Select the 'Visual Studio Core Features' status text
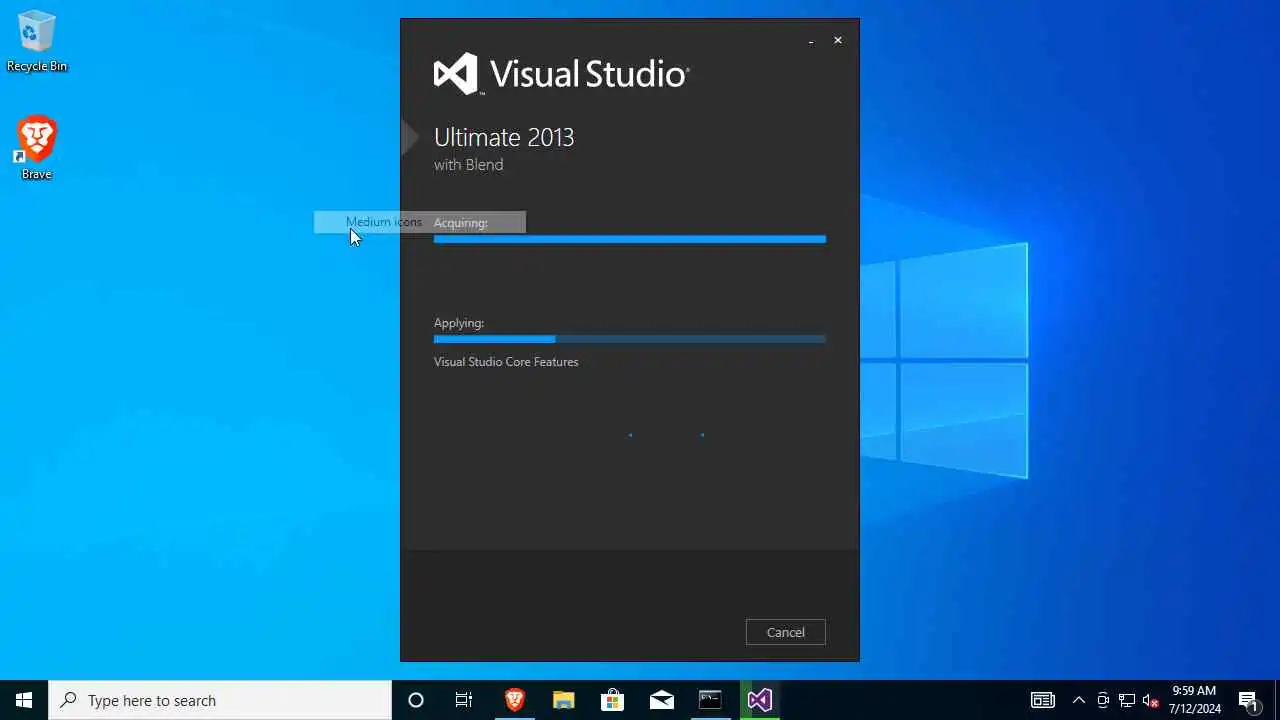This screenshot has height=720, width=1280. [506, 362]
